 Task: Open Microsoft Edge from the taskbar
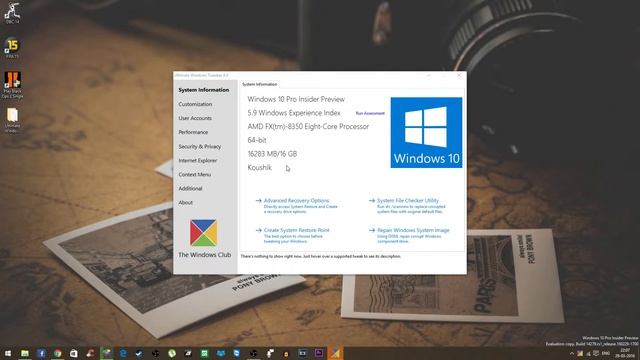pos(123,353)
